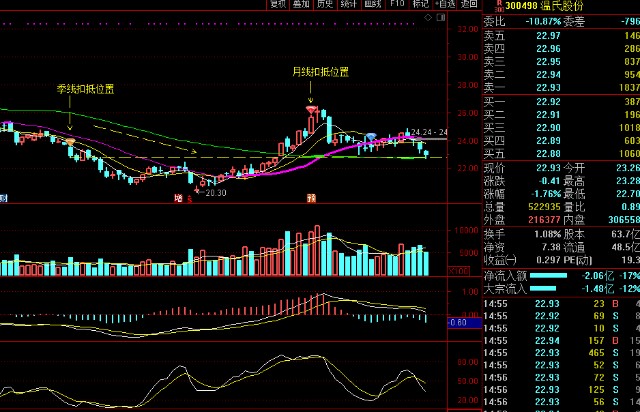Open the 叠加 overlay option
The height and width of the screenshot is (412, 640).
coord(301,4)
